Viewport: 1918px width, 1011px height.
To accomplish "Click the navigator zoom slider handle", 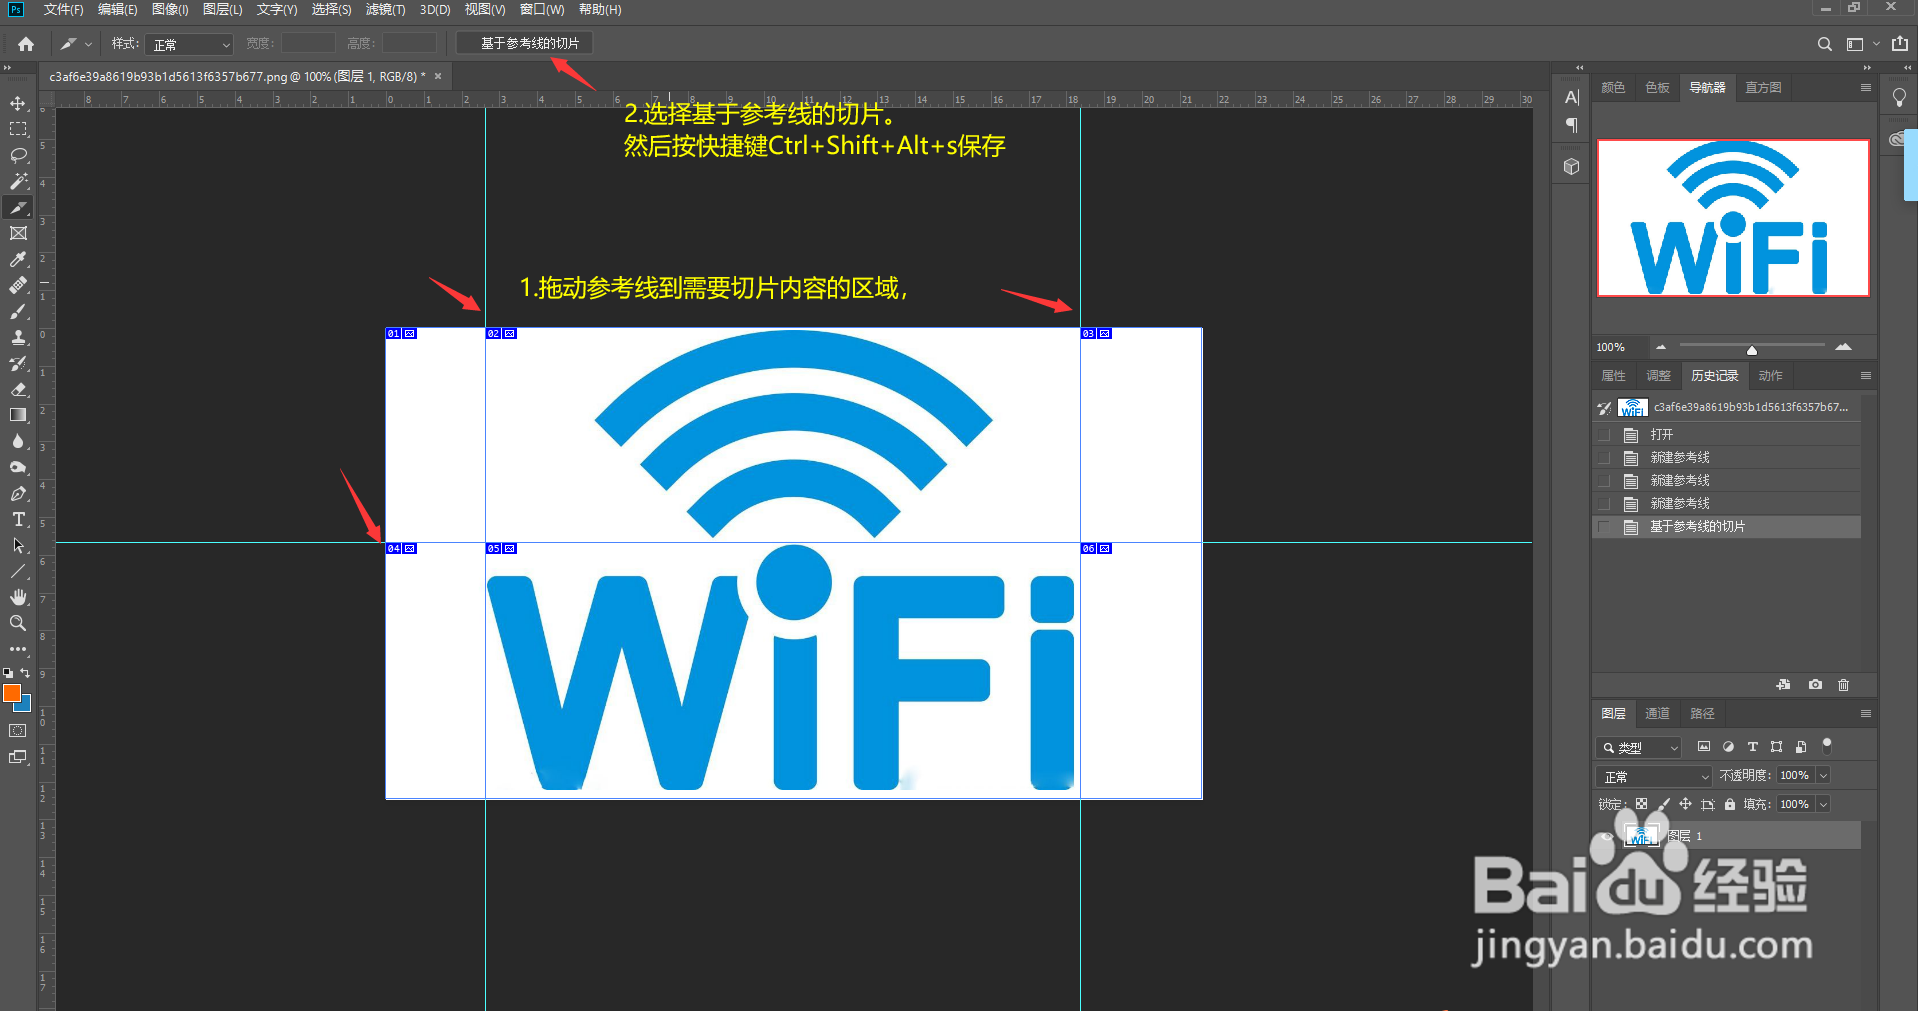I will click(x=1752, y=350).
